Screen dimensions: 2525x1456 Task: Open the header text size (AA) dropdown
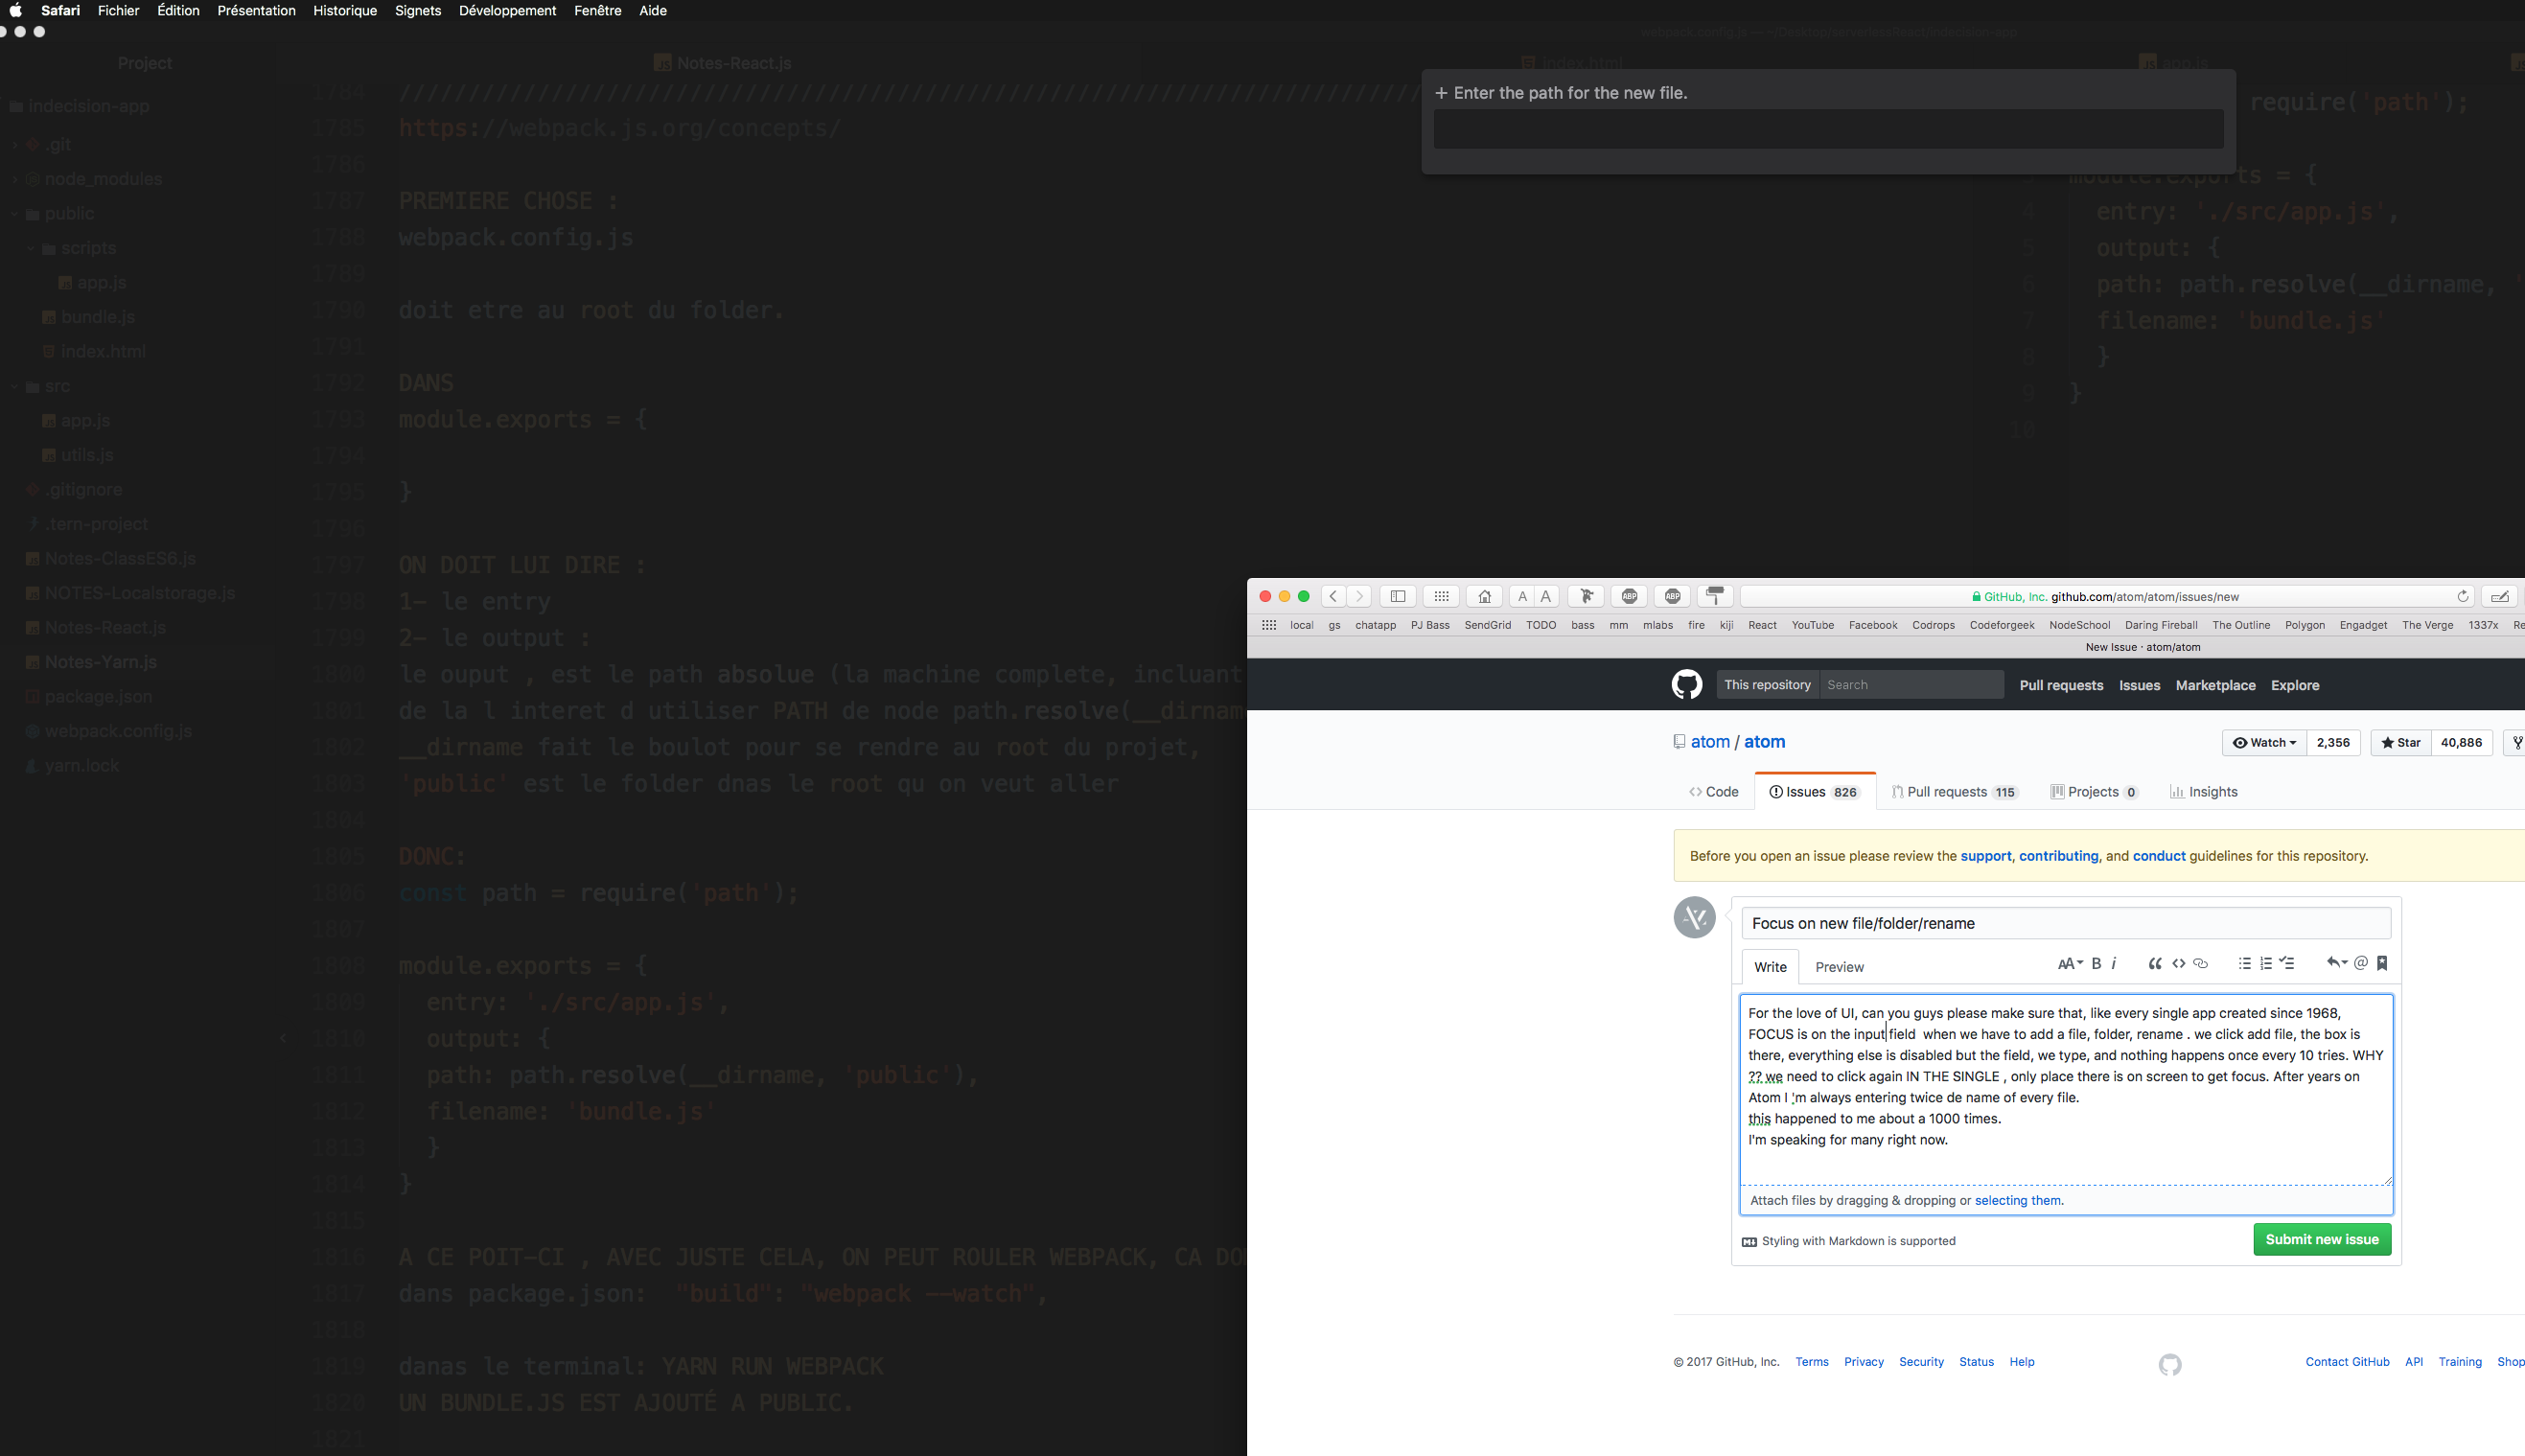[2070, 964]
